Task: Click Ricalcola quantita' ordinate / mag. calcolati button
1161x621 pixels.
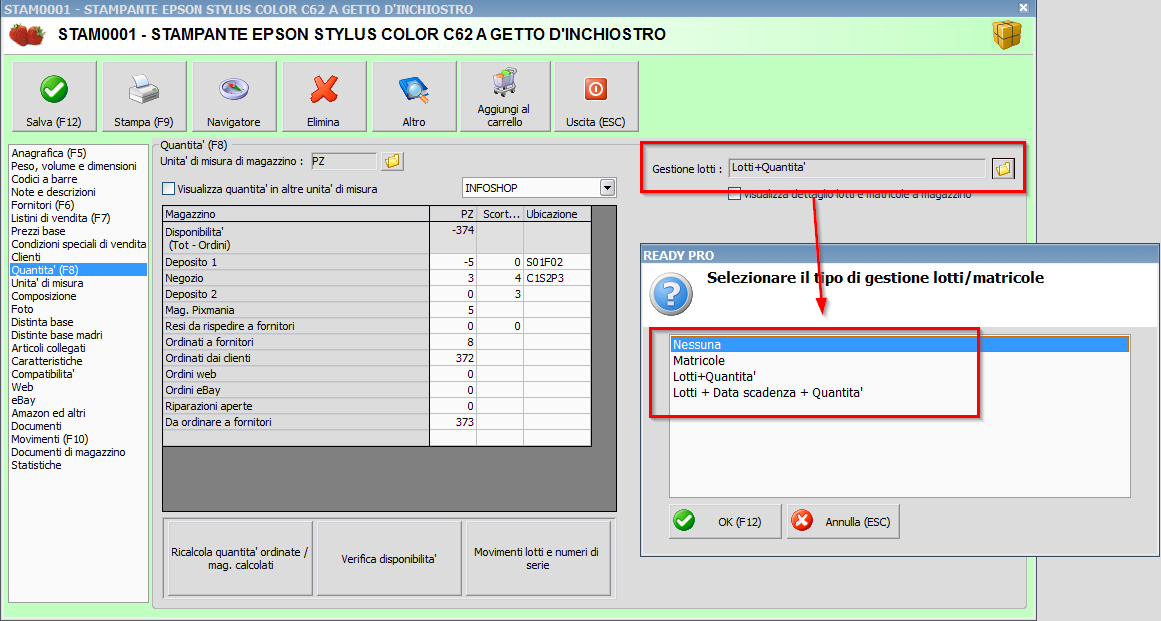Action: point(239,558)
